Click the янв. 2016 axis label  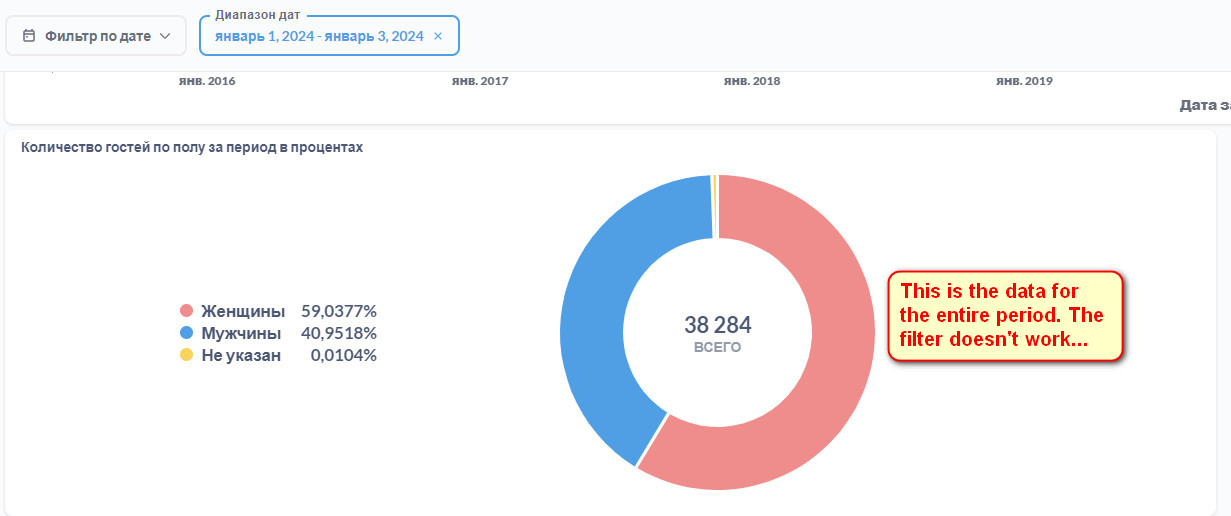tap(207, 81)
